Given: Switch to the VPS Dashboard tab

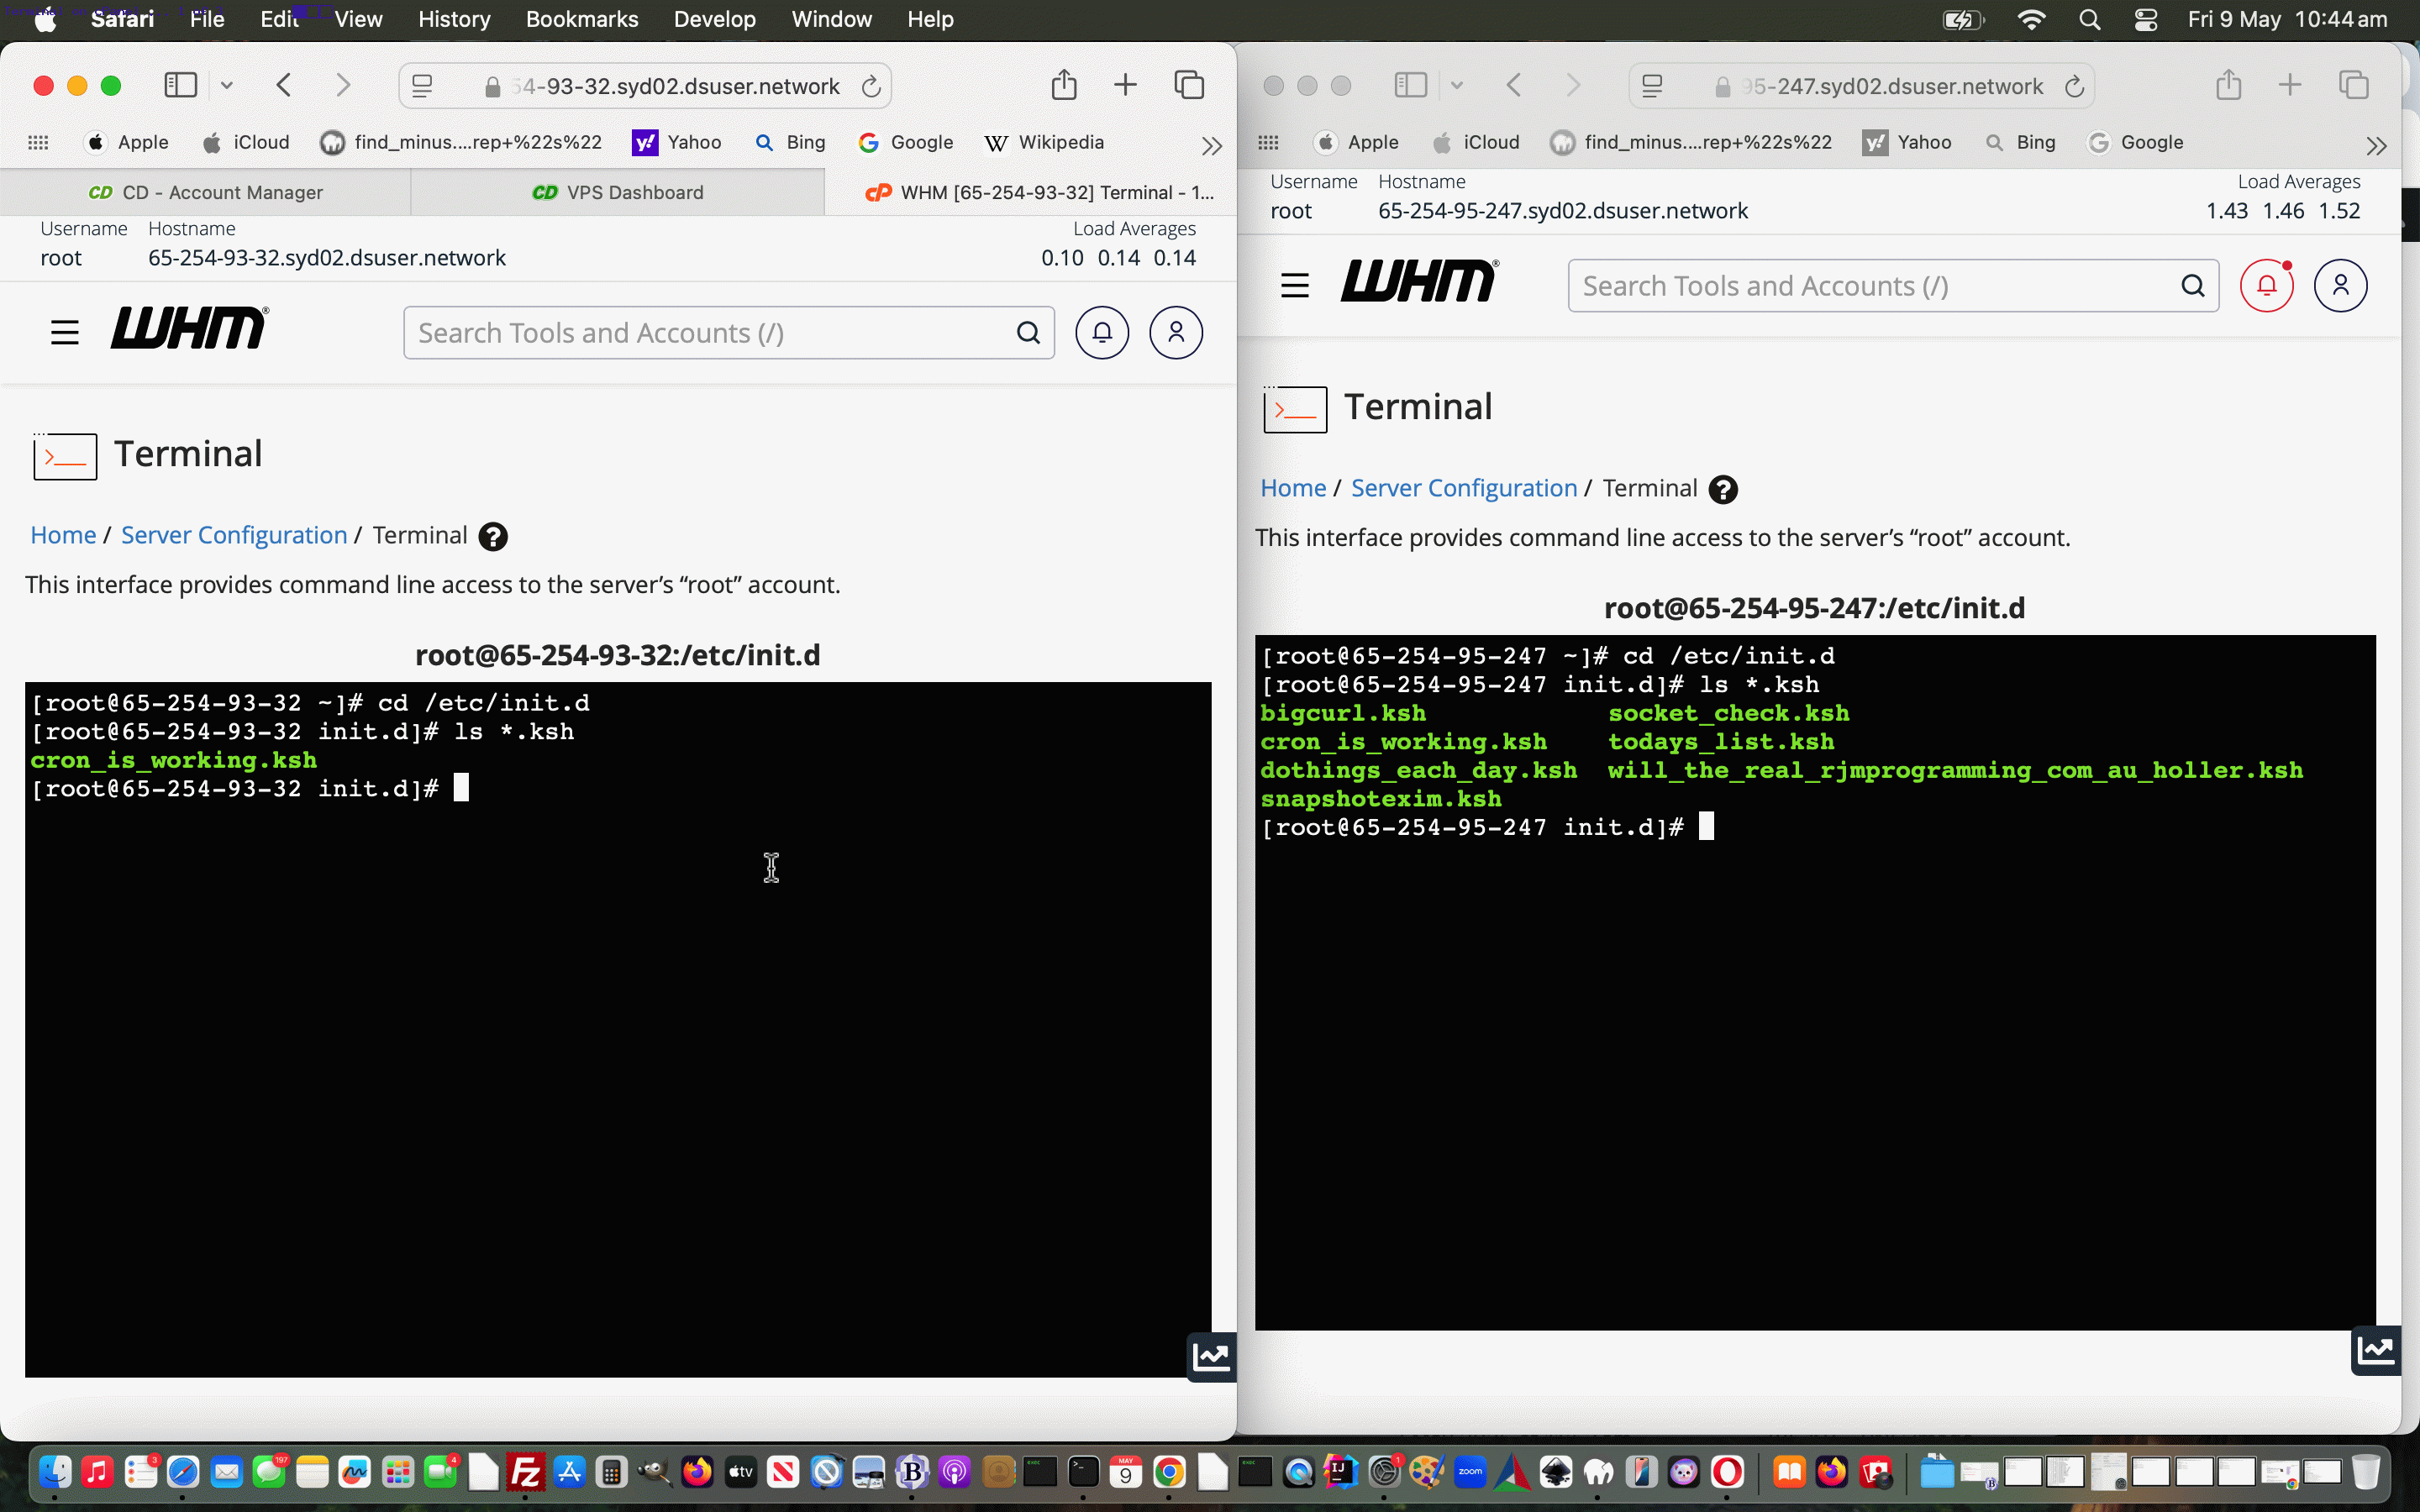Looking at the screenshot, I should tap(618, 192).
